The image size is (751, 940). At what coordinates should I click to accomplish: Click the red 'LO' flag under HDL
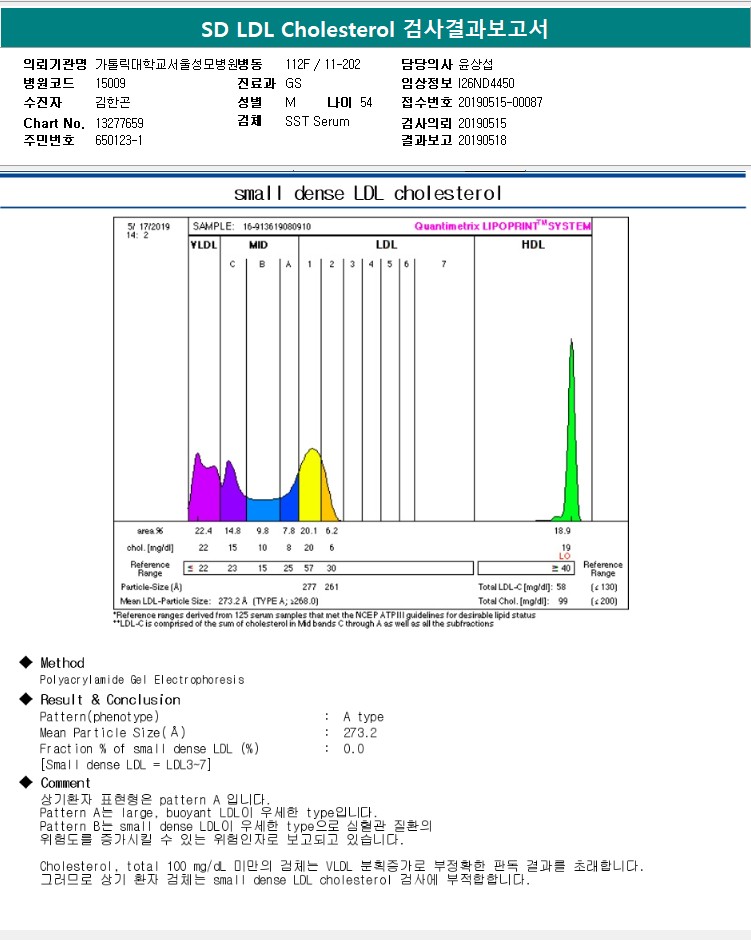pyautogui.click(x=565, y=556)
